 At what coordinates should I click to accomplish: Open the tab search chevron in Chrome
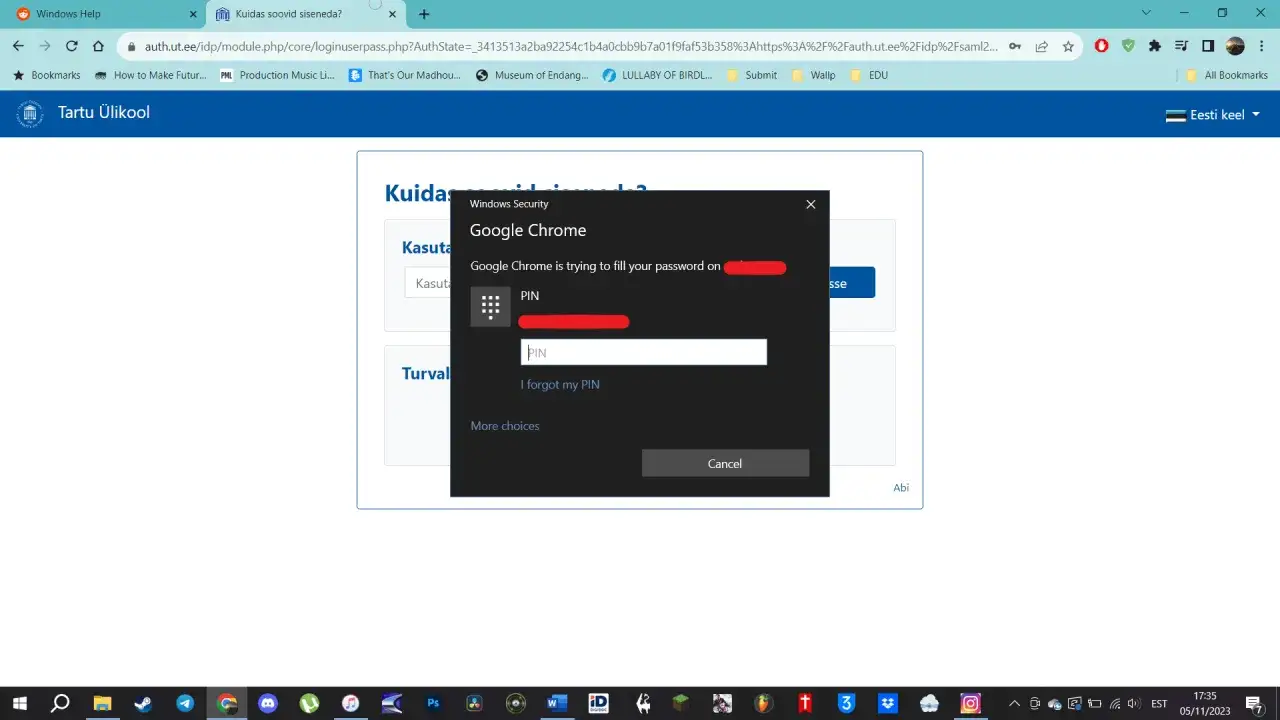coord(1146,13)
